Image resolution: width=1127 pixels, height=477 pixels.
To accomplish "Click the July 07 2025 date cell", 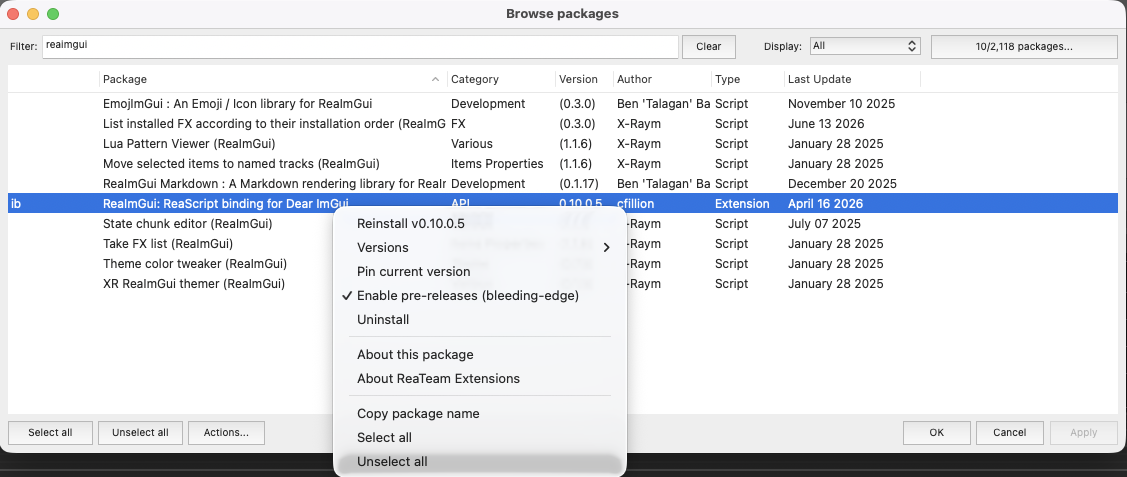I will (x=824, y=223).
